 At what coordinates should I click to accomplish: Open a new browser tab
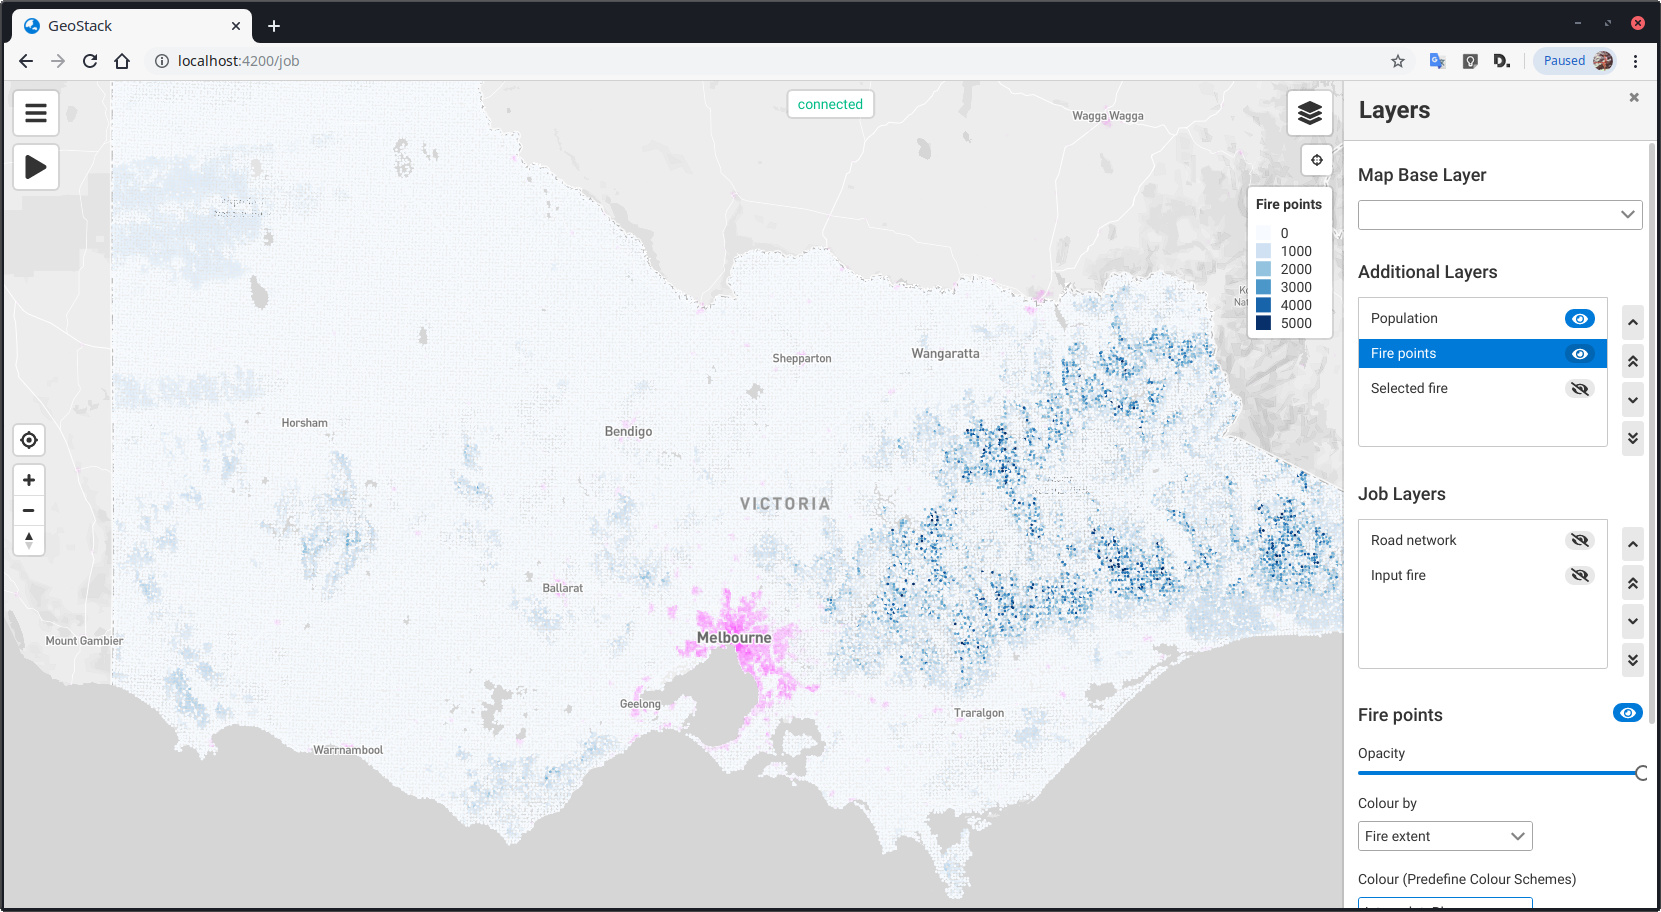click(x=274, y=26)
